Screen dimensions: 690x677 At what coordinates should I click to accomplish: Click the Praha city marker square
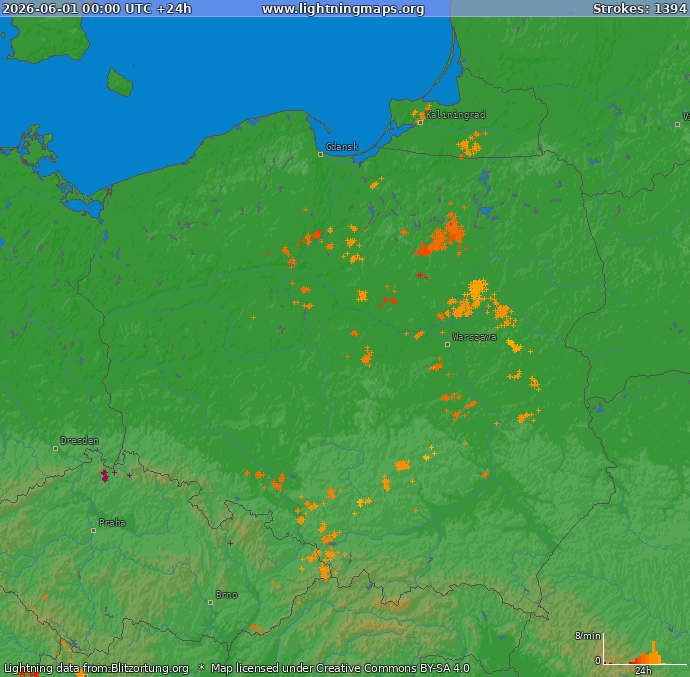[93, 530]
